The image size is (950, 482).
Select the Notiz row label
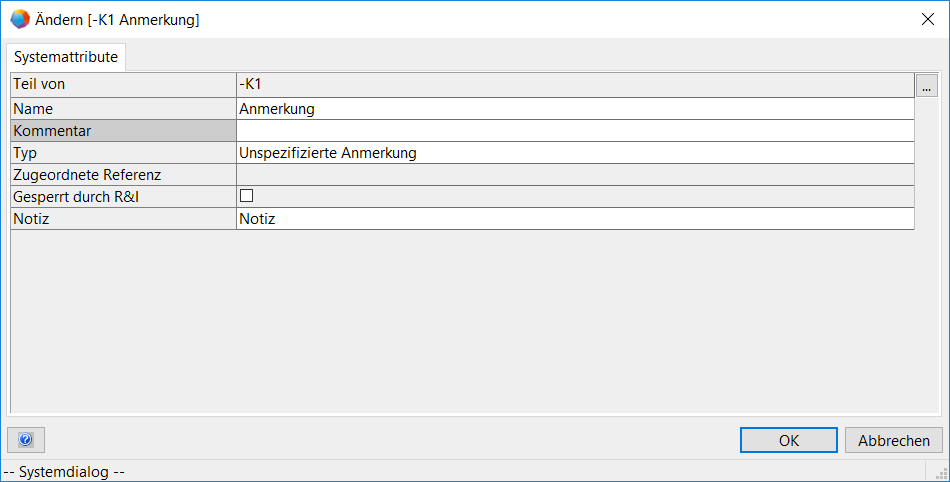point(123,219)
